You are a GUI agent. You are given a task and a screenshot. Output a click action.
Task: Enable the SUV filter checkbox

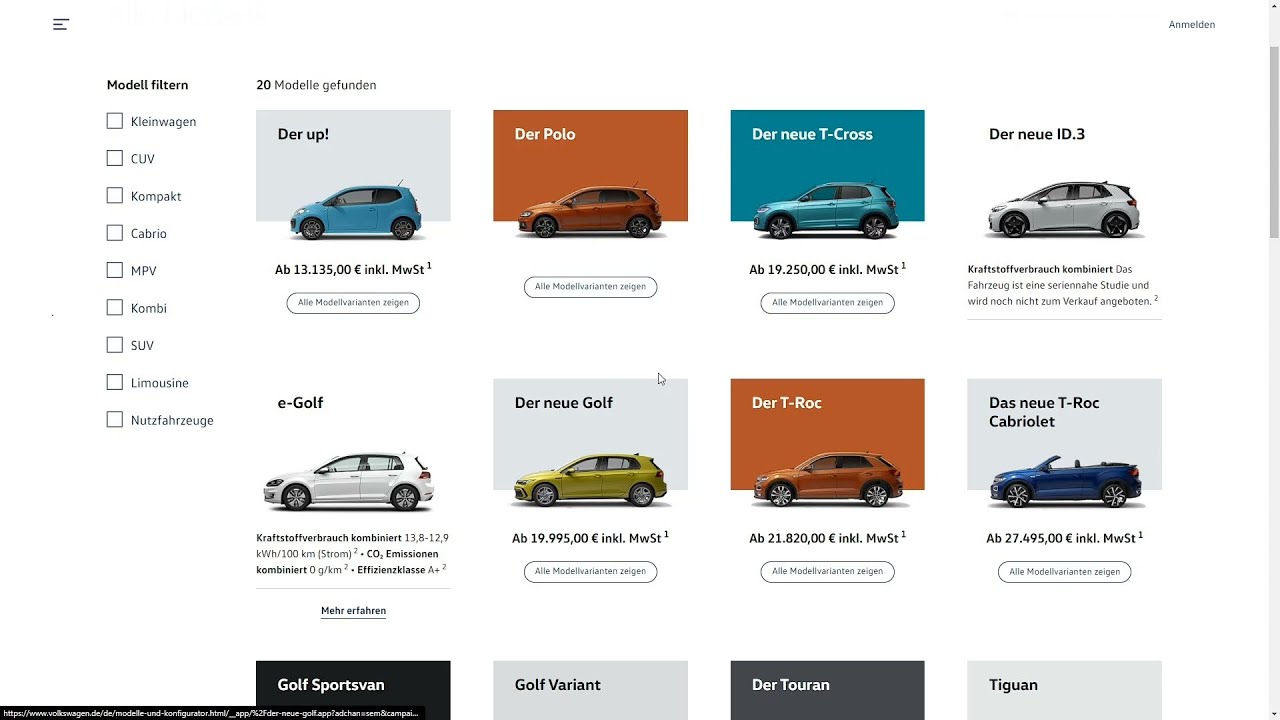pyautogui.click(x=114, y=345)
